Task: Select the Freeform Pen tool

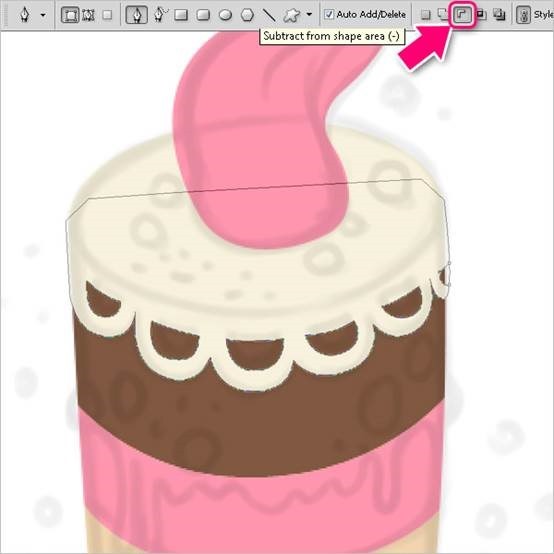Action: [x=161, y=15]
